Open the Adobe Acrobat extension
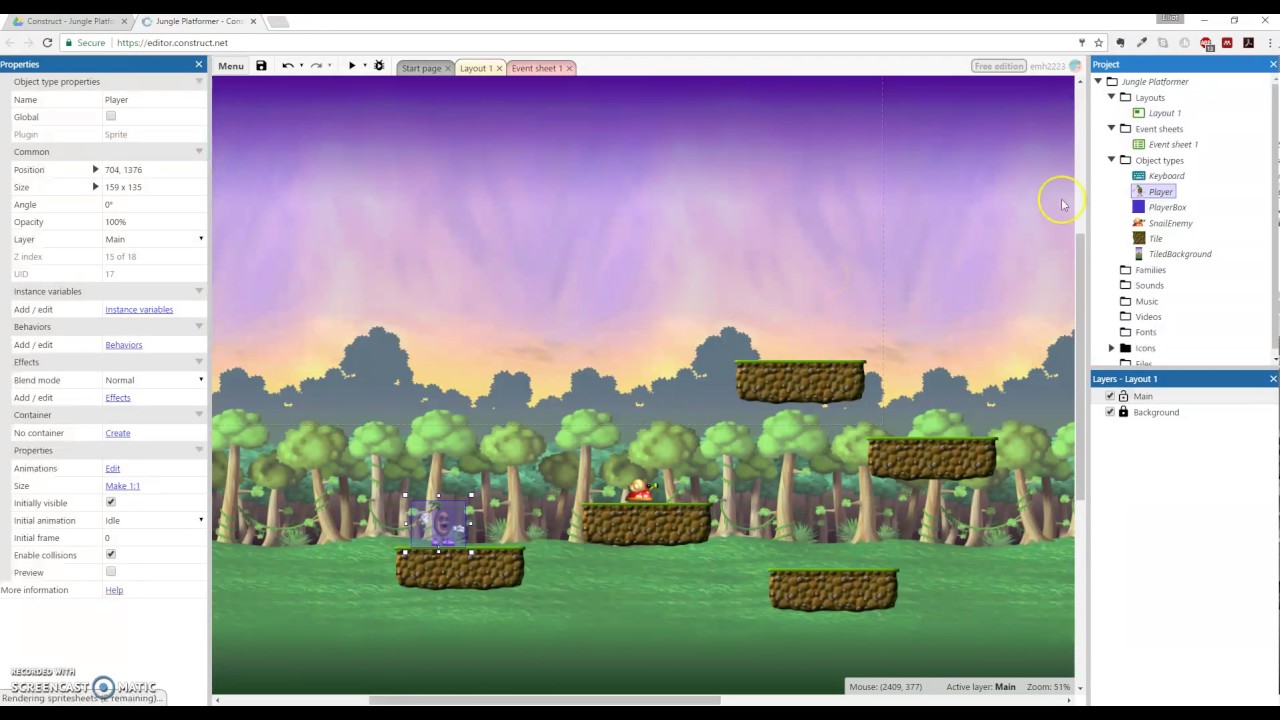The image size is (1280, 720). pyautogui.click(x=1248, y=43)
